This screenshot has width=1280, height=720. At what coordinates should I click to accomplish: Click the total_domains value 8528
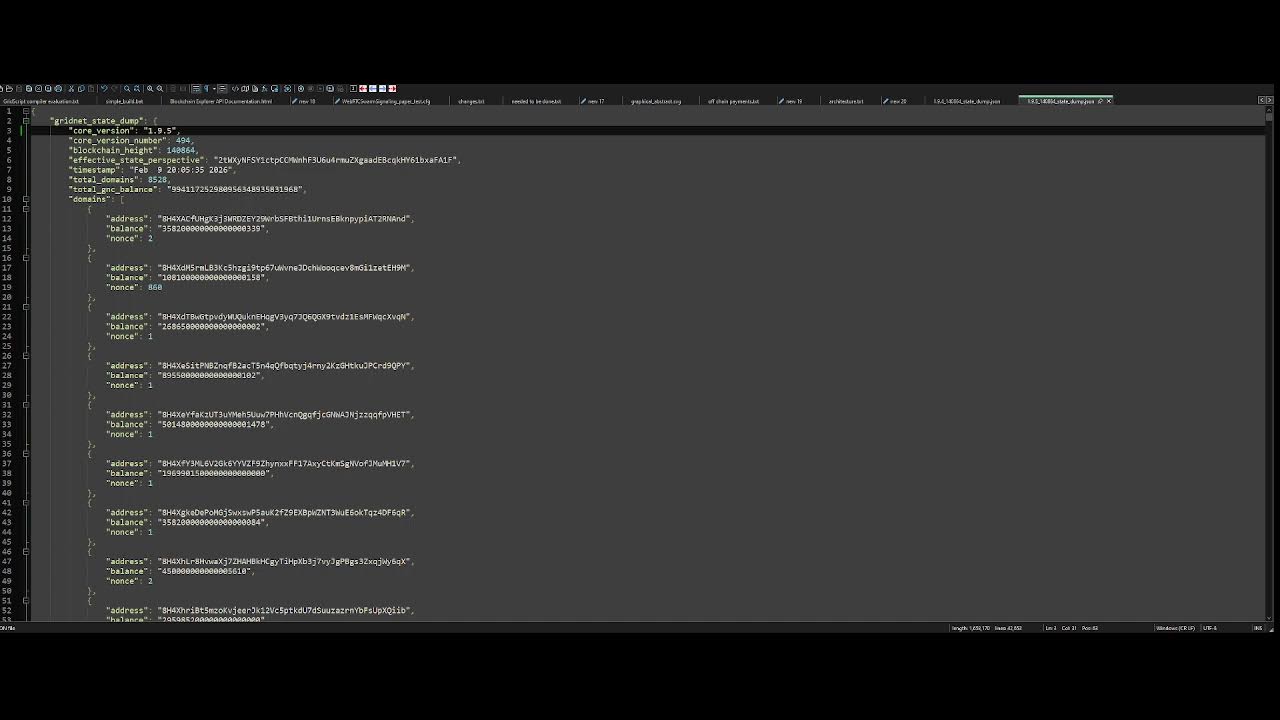click(159, 180)
